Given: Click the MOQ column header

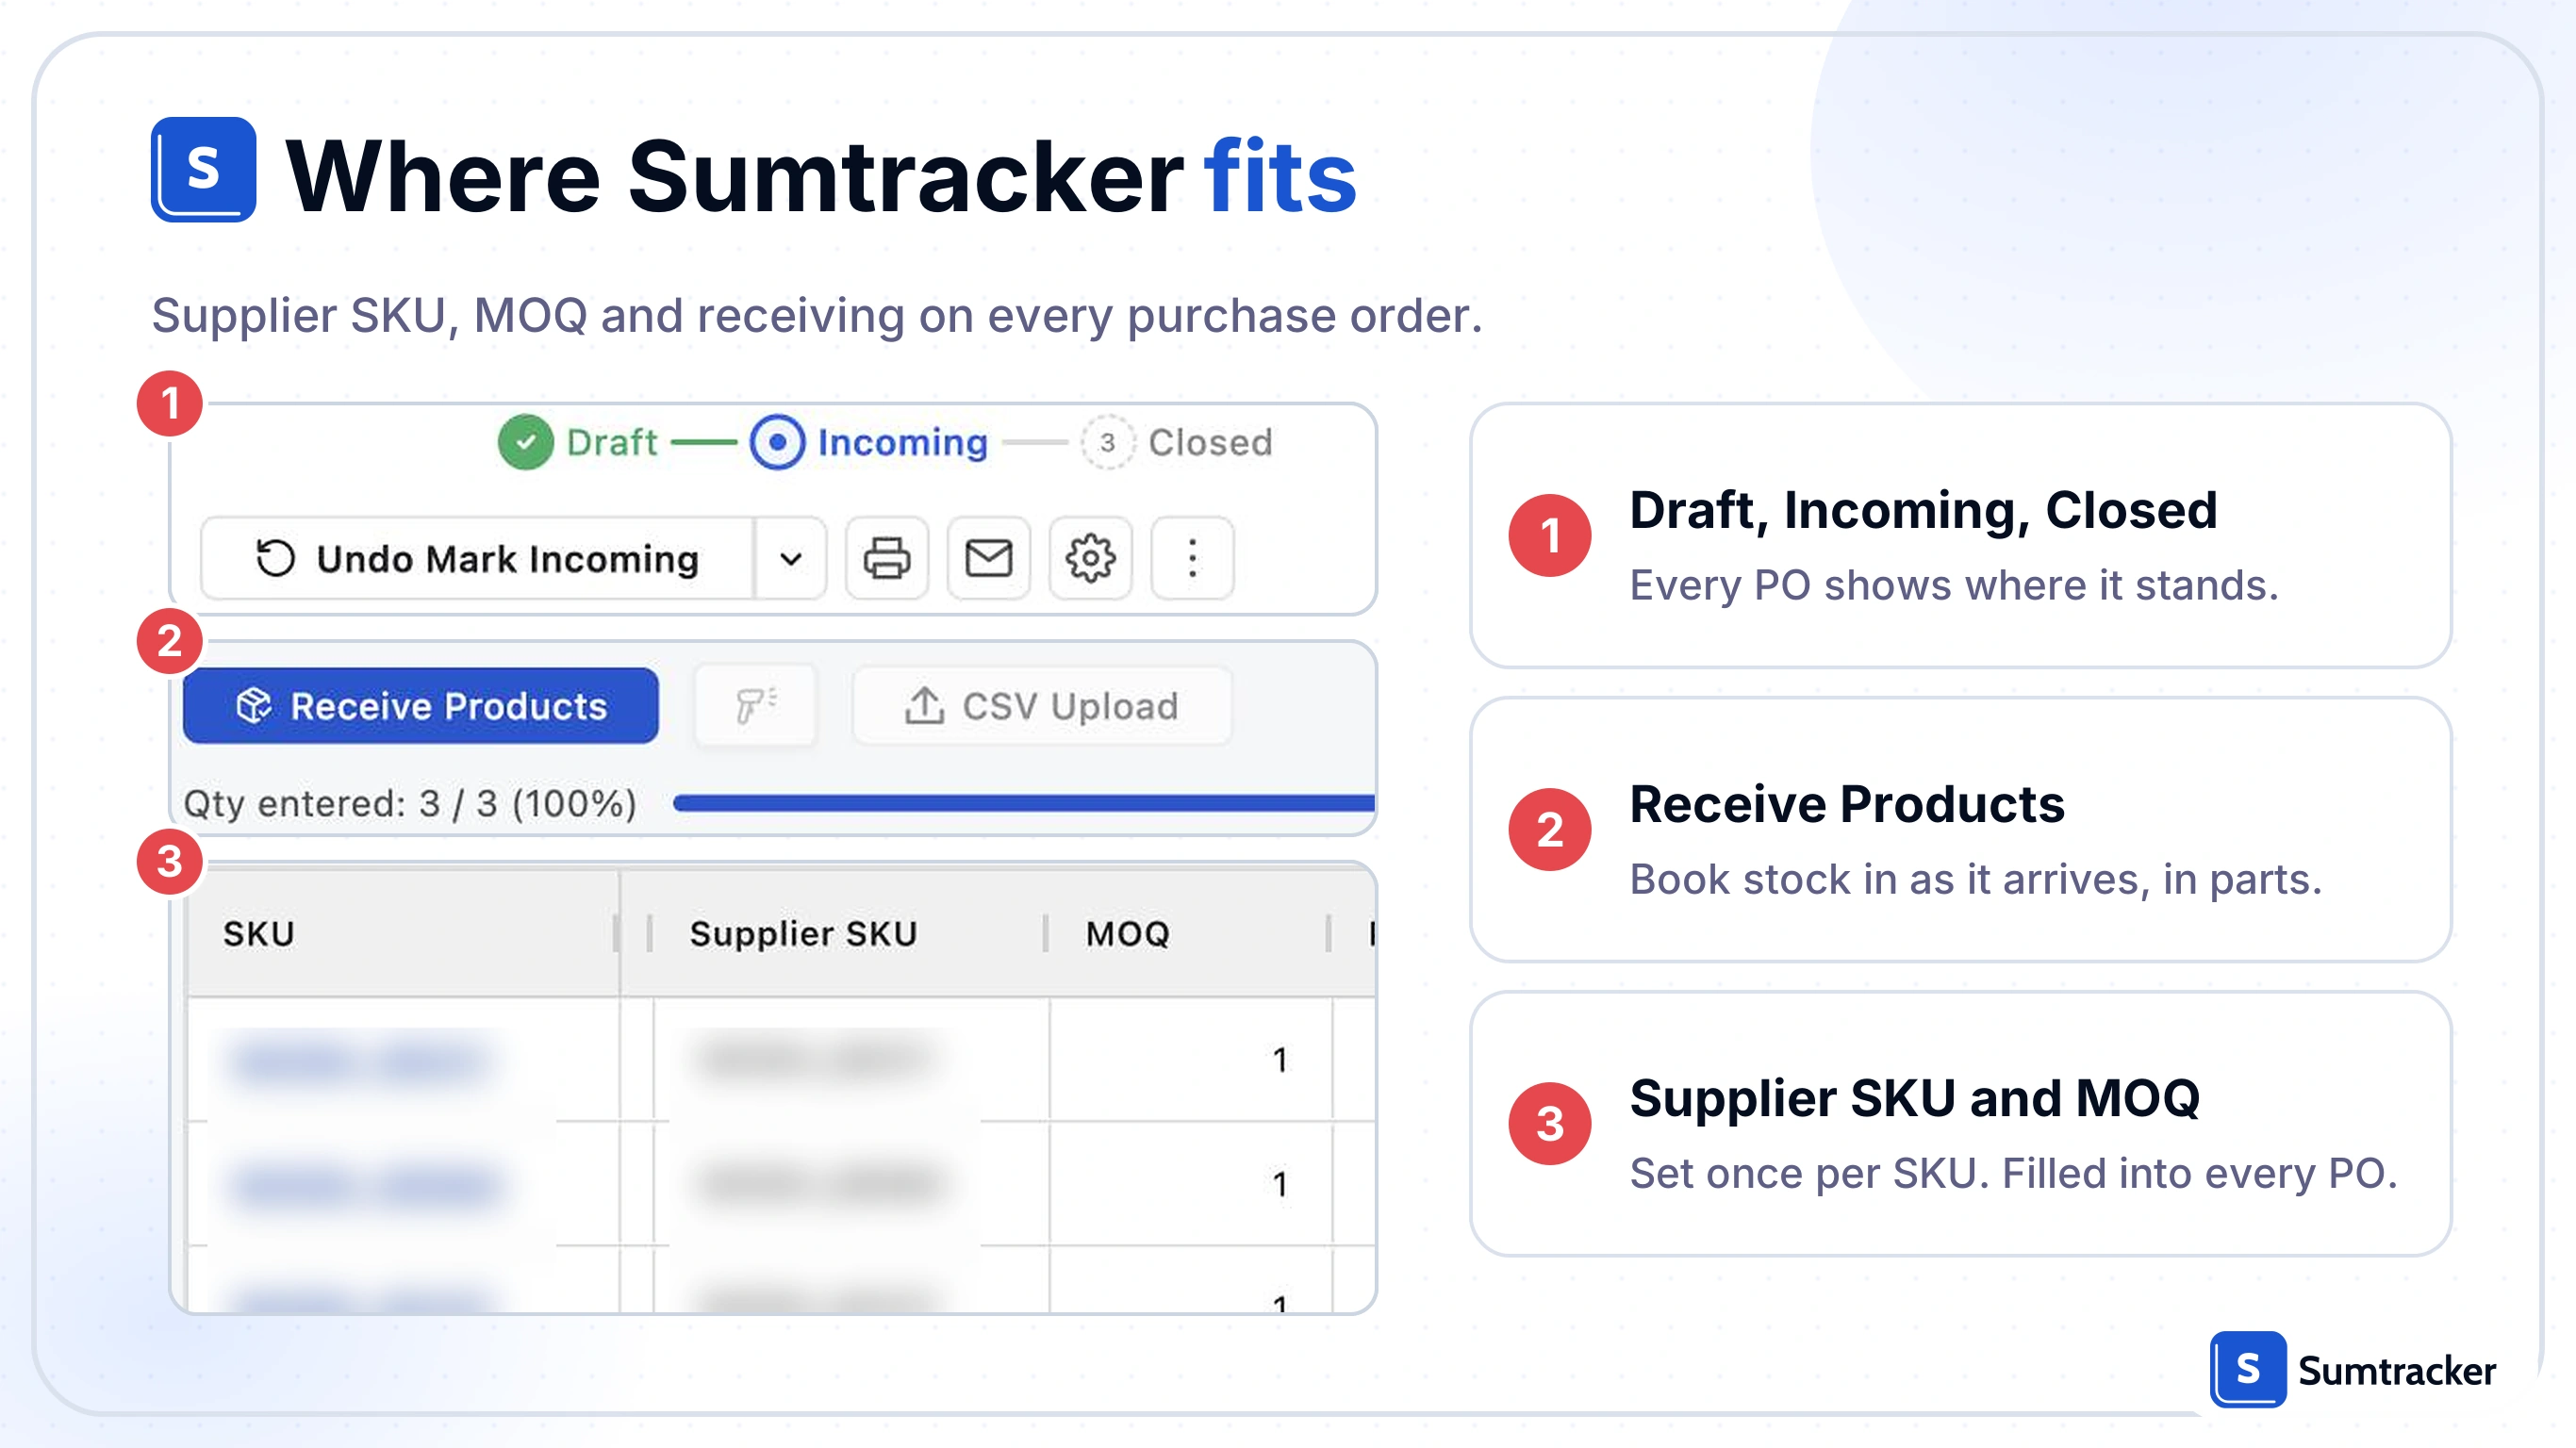Looking at the screenshot, I should point(1190,934).
